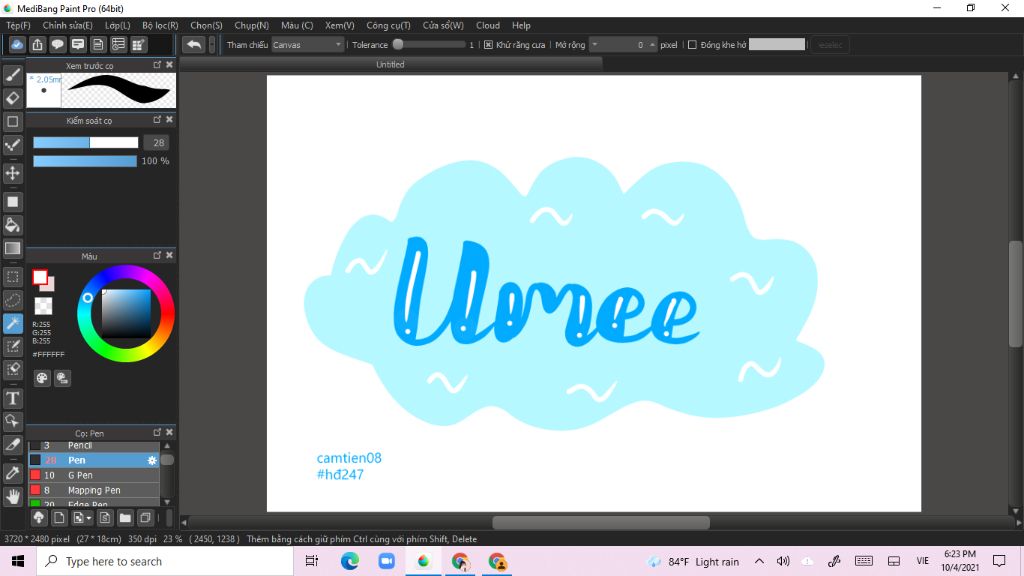Select the Operation object tool

pos(12,421)
